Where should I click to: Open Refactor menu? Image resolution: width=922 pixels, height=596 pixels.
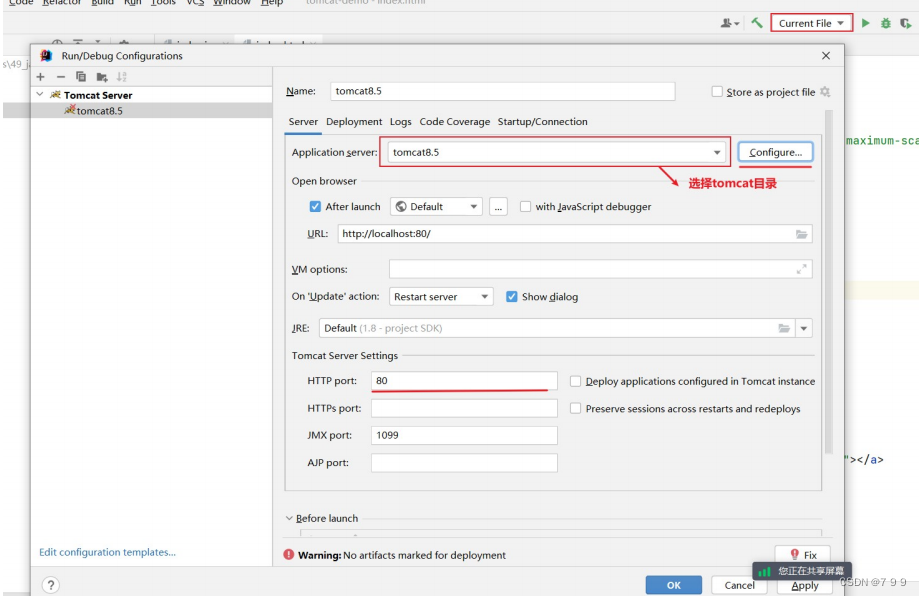pos(62,3)
